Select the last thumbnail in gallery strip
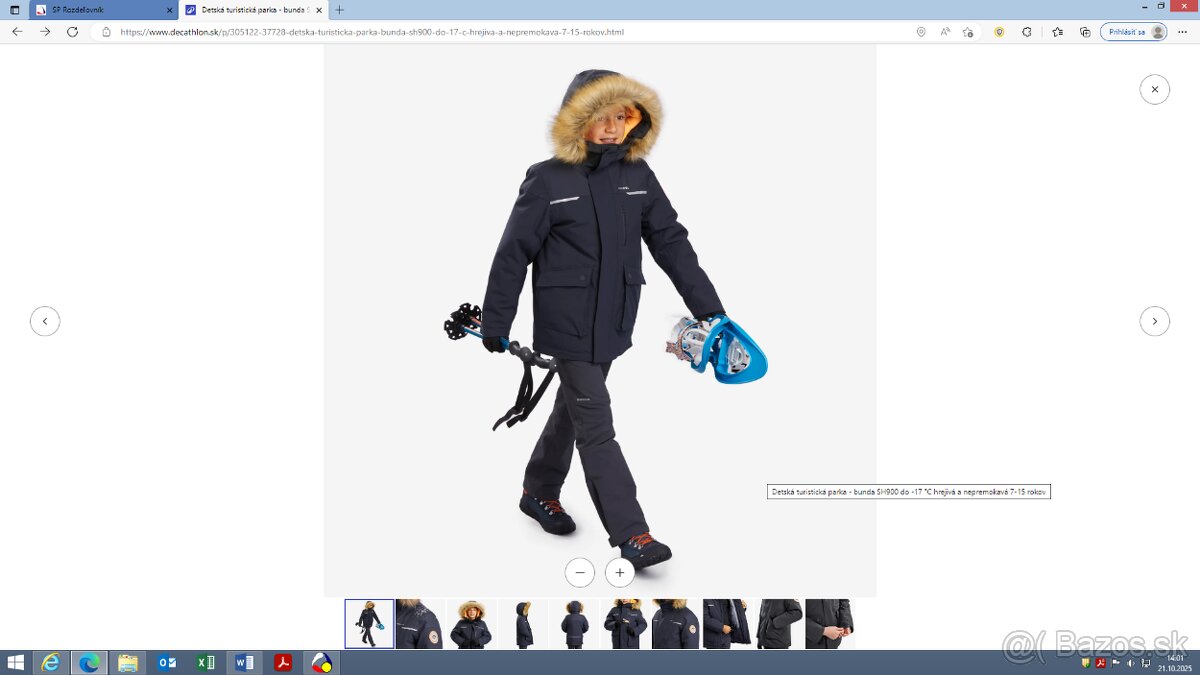1200x675 pixels. pos(829,624)
